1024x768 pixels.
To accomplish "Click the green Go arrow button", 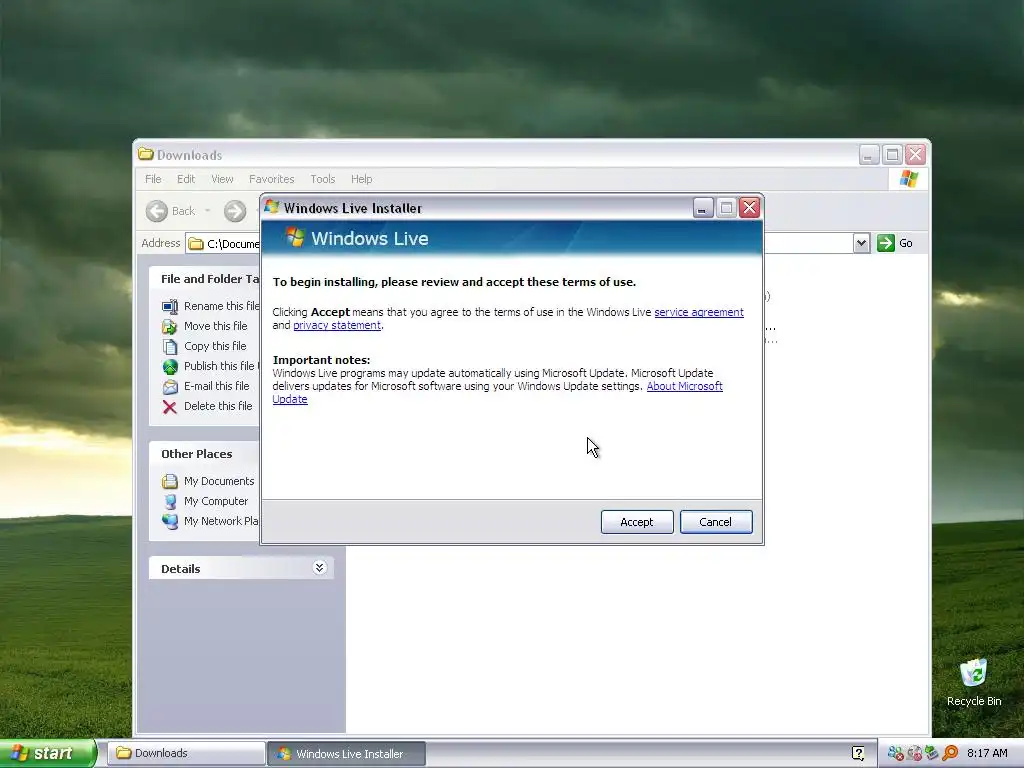I will [886, 243].
